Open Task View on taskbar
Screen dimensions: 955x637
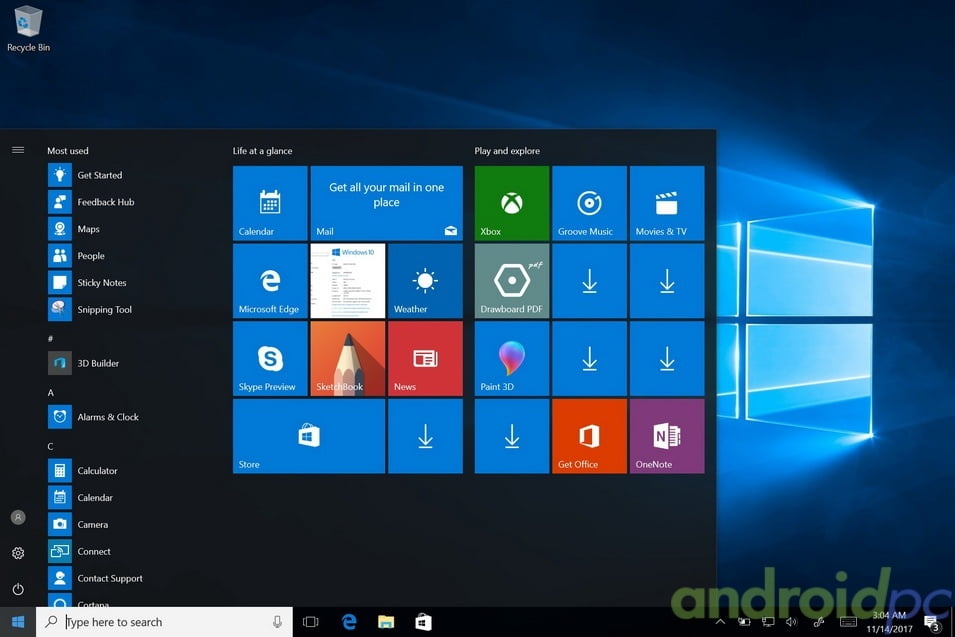coord(311,622)
